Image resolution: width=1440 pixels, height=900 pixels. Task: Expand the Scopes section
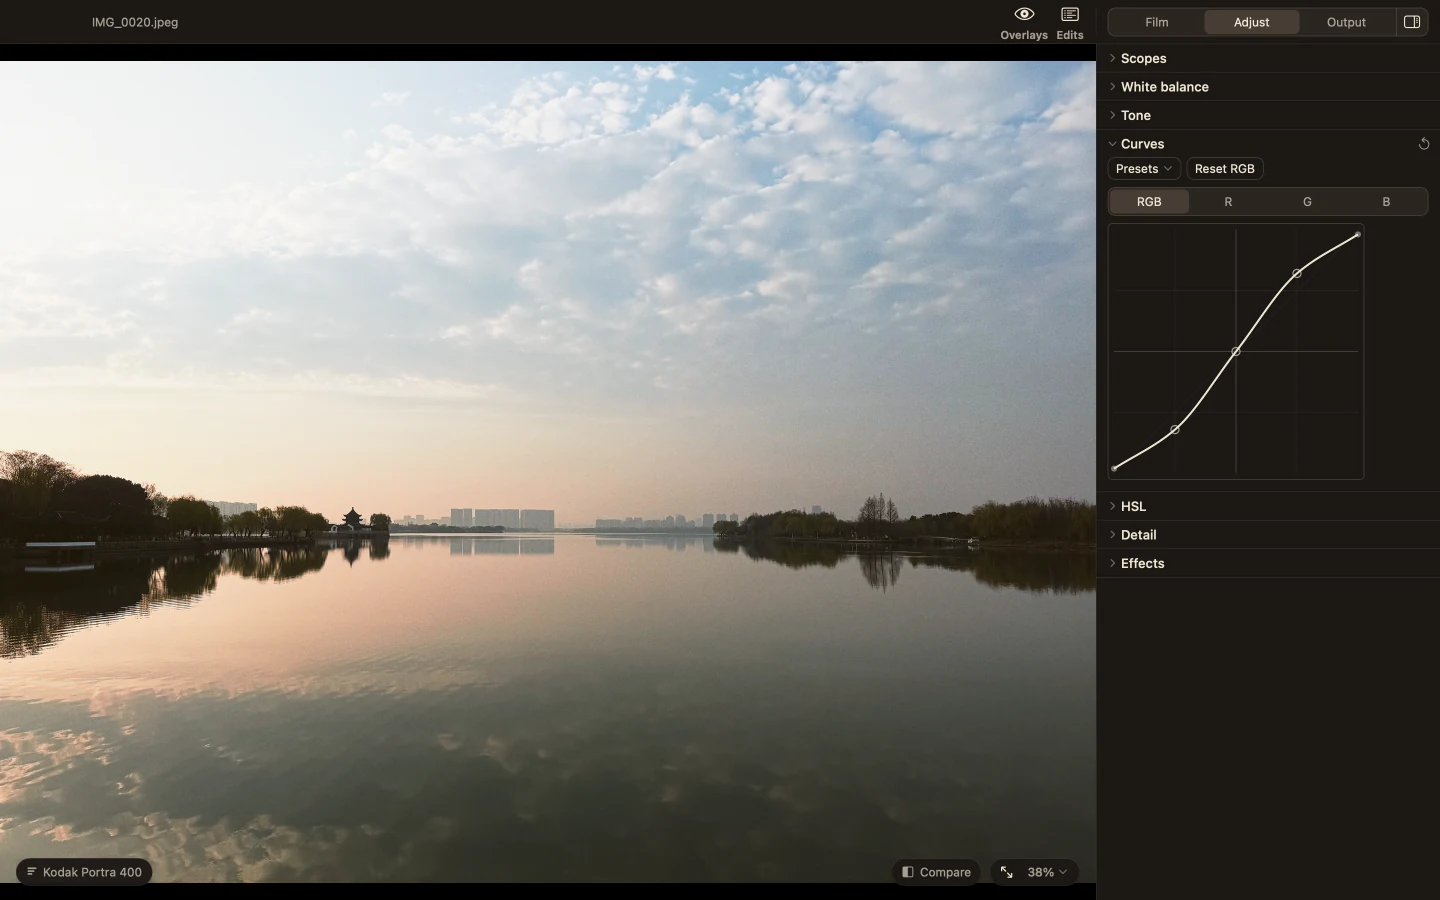1268,59
